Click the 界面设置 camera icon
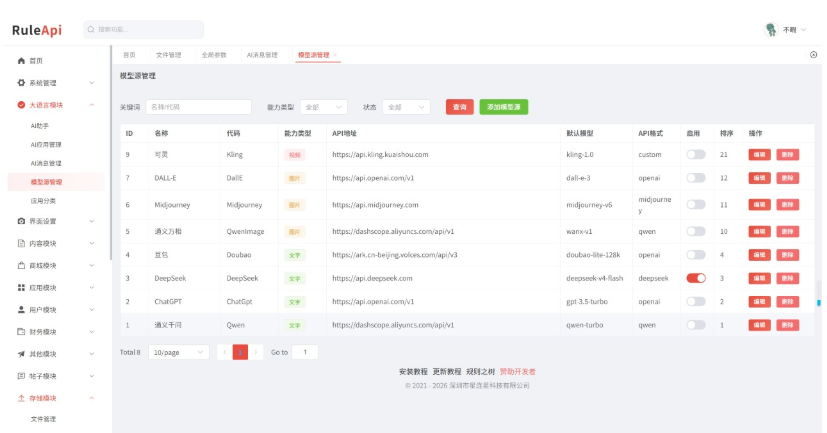Viewport: 827px width, 433px height. click(x=21, y=221)
